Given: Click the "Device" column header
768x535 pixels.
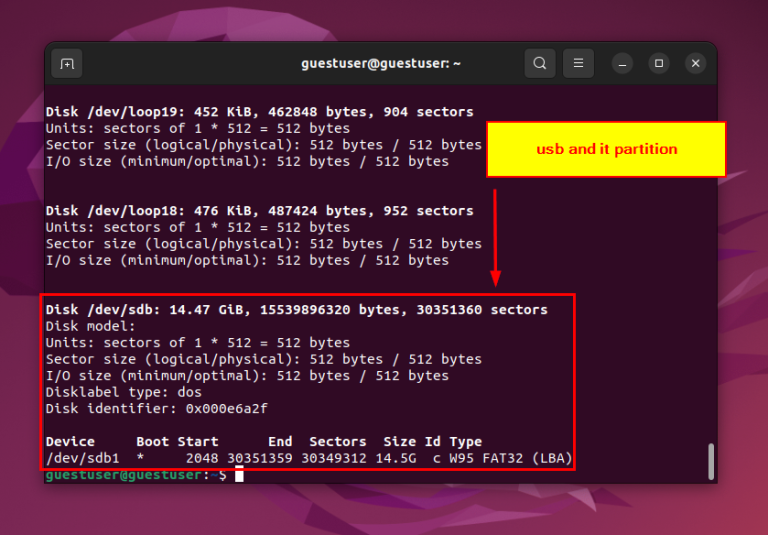Looking at the screenshot, I should [70, 441].
